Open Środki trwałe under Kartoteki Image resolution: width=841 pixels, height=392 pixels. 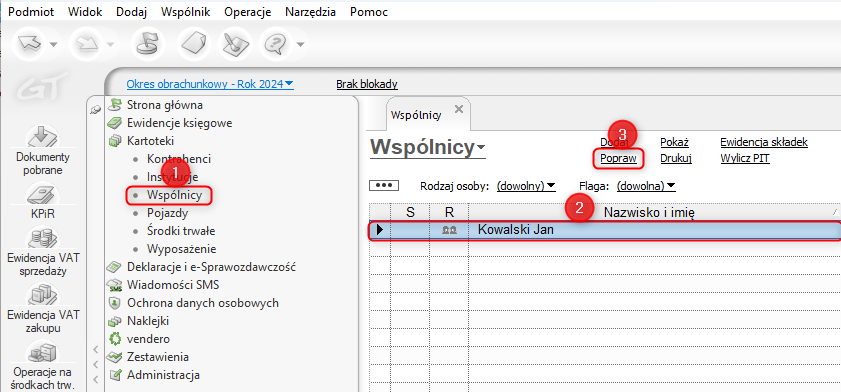(x=181, y=231)
